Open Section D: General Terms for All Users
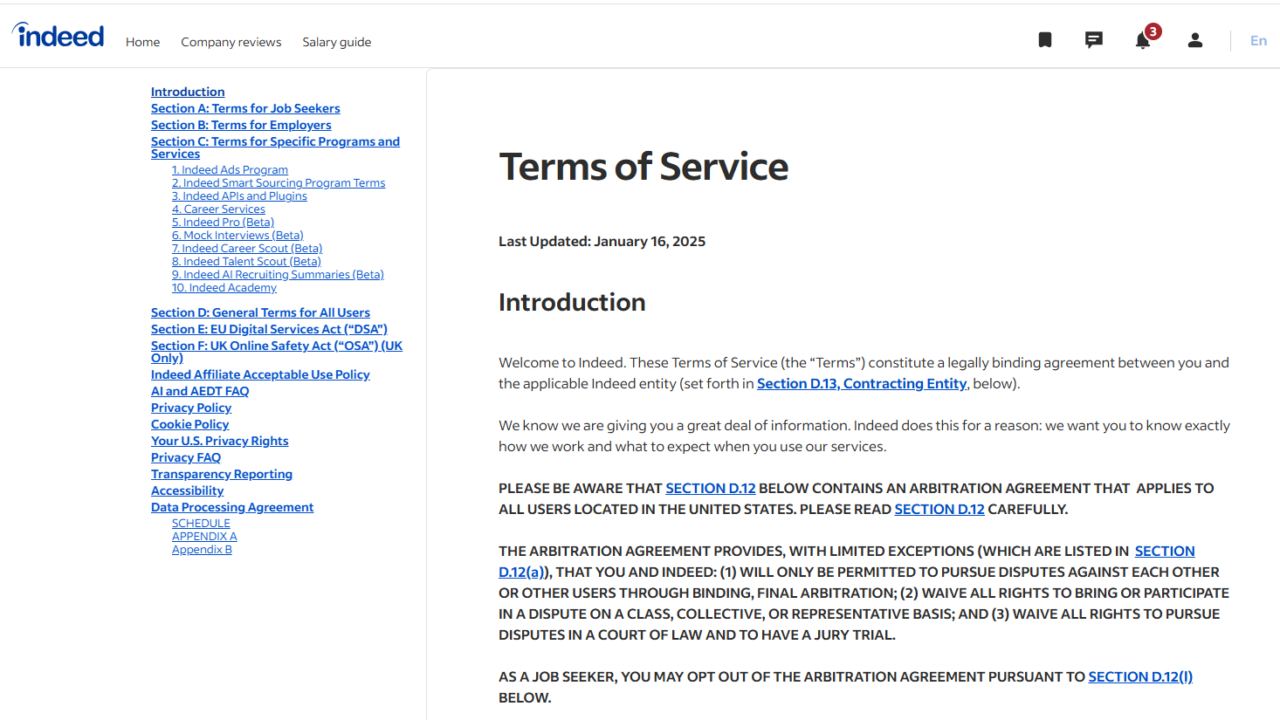 (x=260, y=313)
